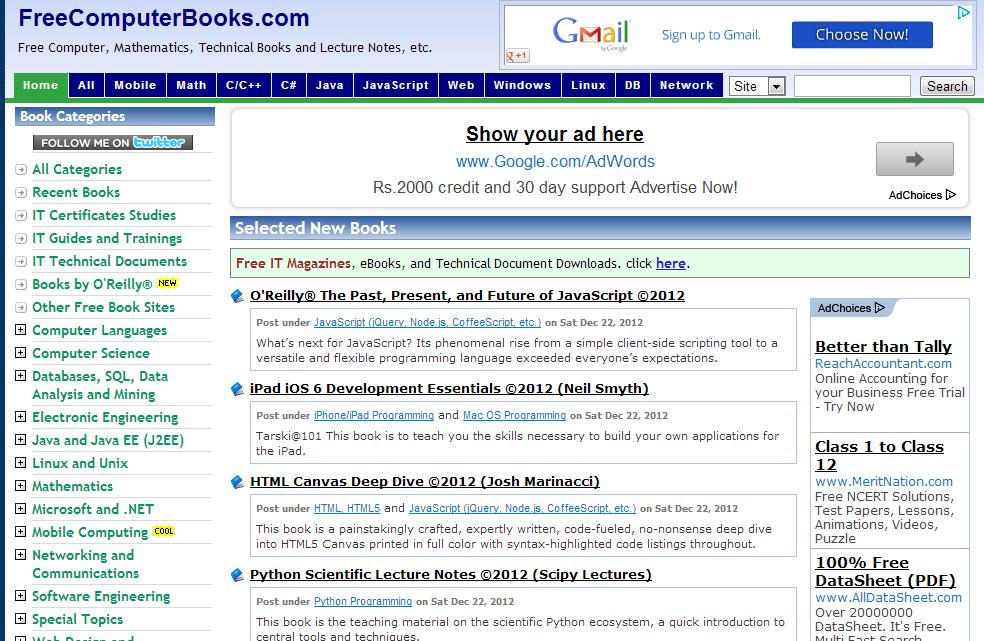The height and width of the screenshot is (641, 984).
Task: Open O'Reilly Past, Present, Future of JavaScript link
Action: coord(467,296)
